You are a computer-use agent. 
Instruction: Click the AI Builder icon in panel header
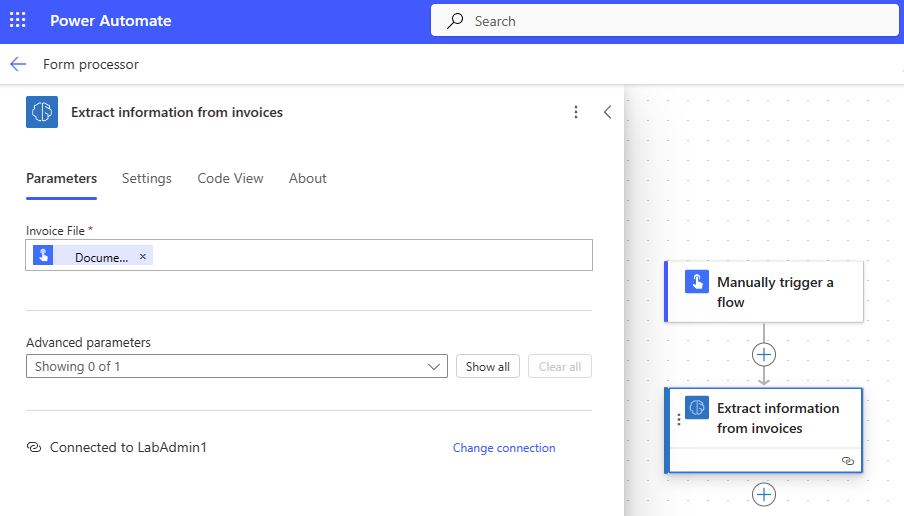pos(42,112)
